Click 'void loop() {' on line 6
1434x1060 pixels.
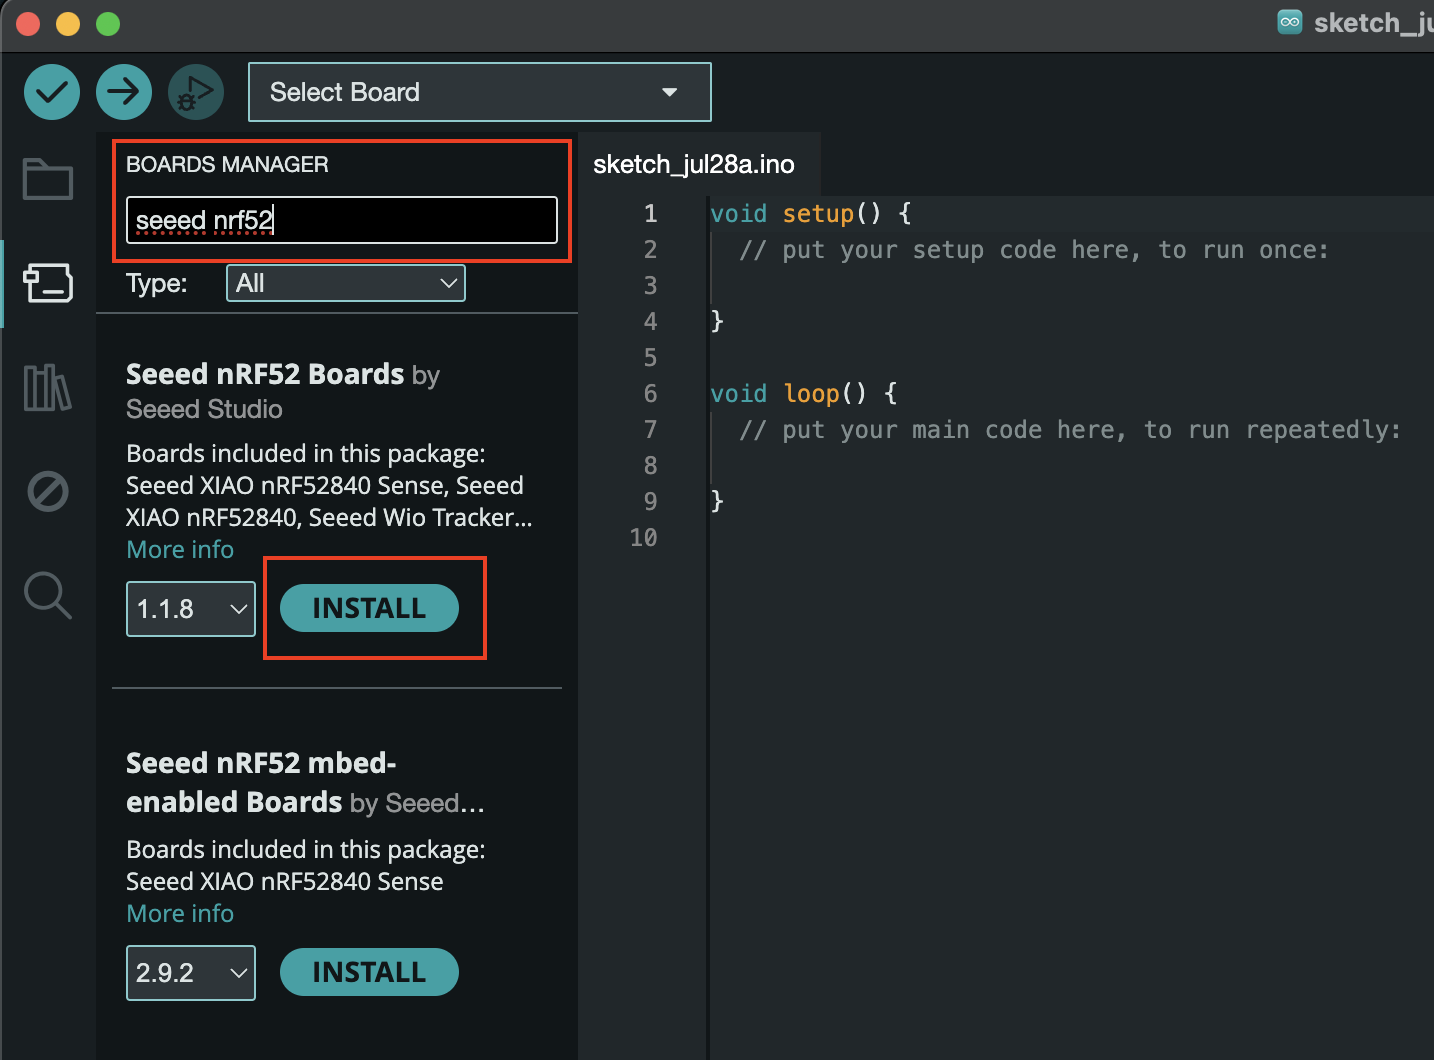coord(804,393)
